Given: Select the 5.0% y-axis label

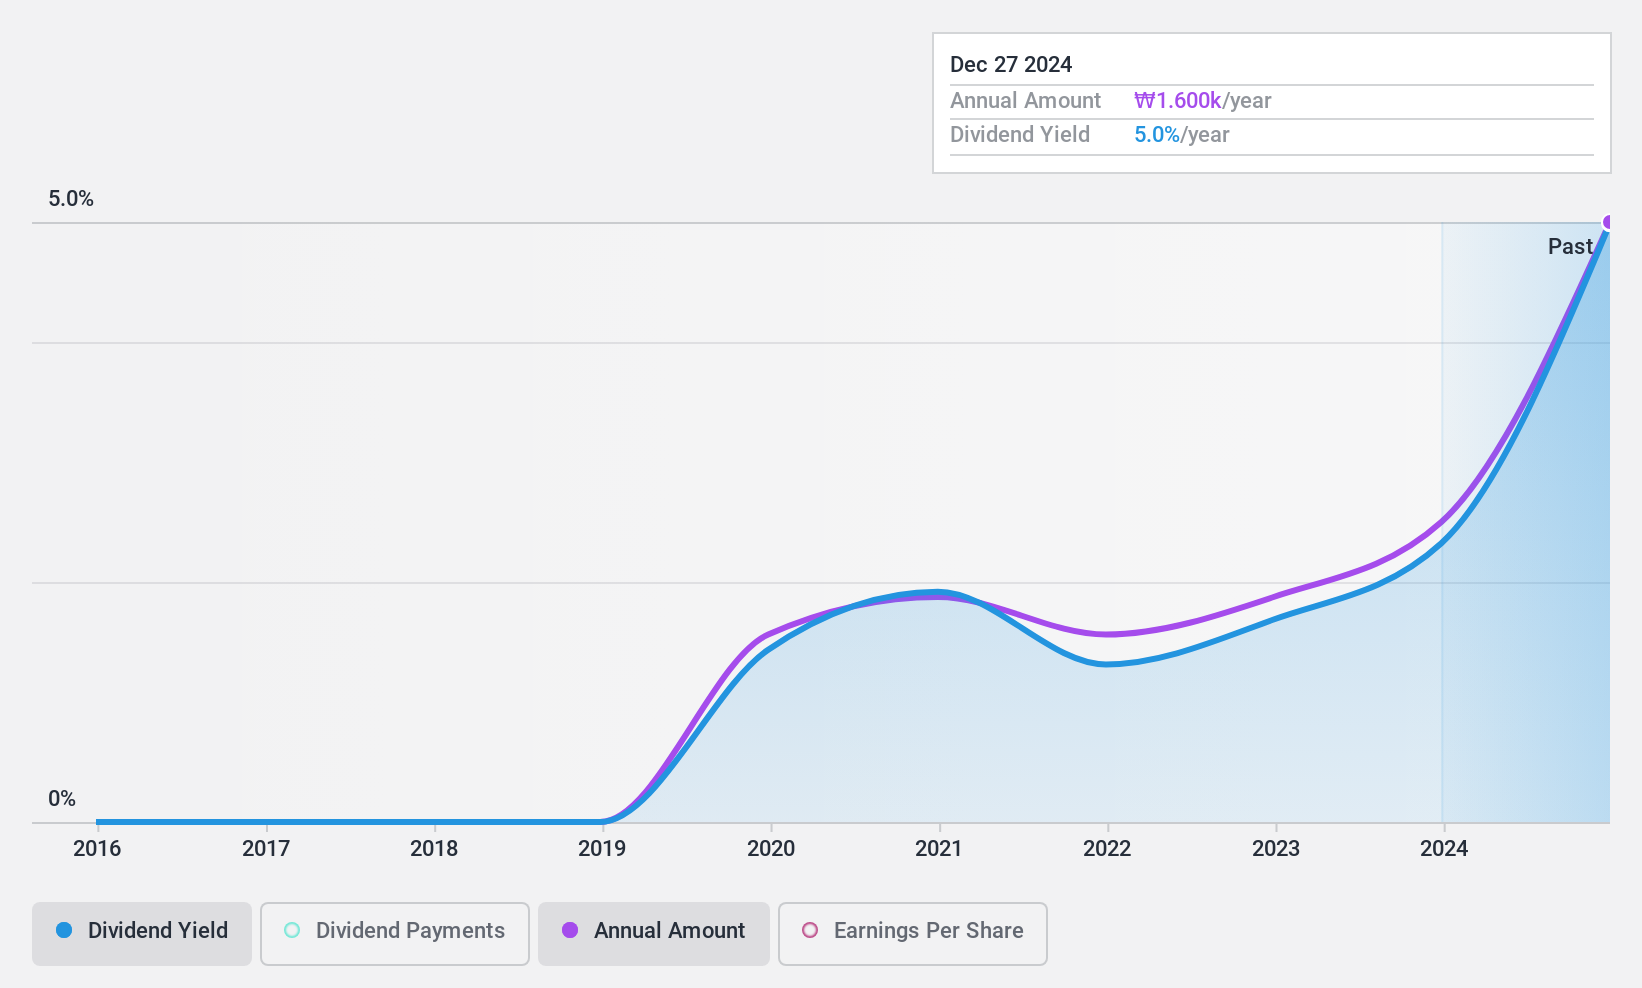Looking at the screenshot, I should tap(71, 199).
